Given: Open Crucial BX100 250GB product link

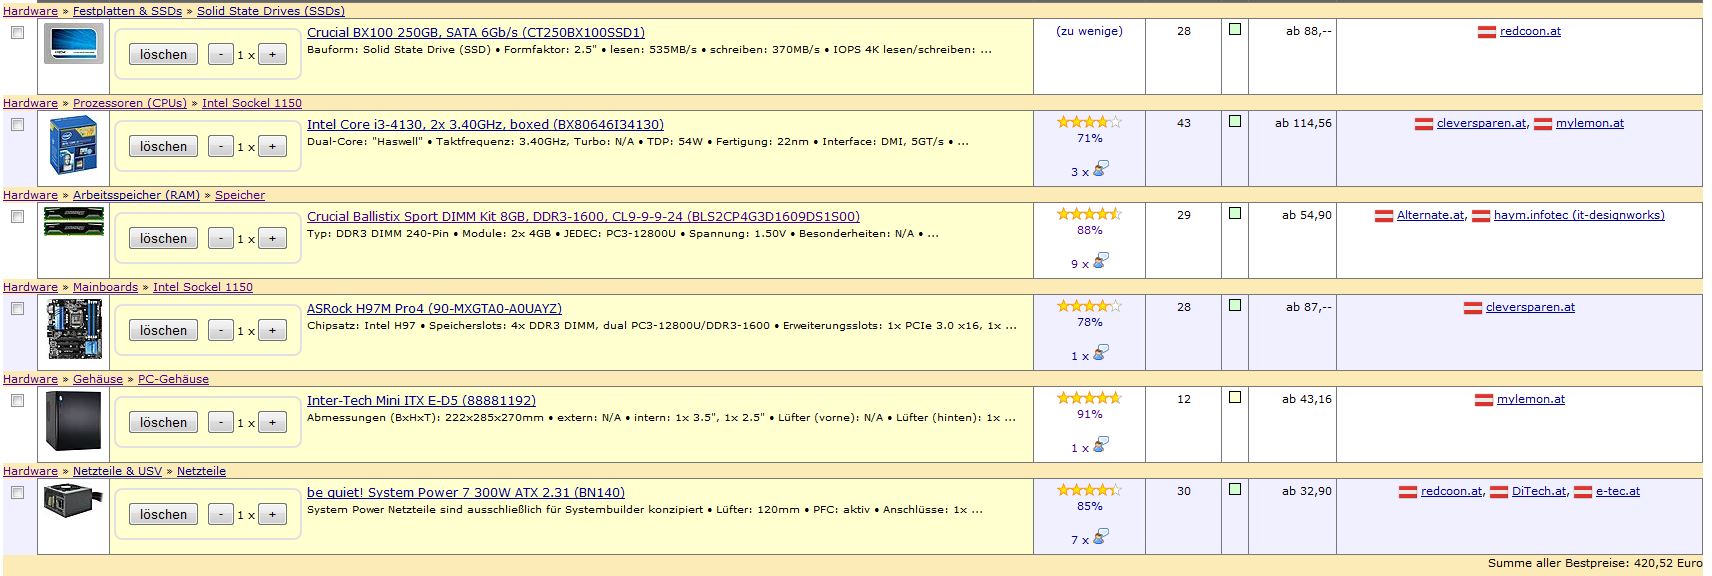Looking at the screenshot, I should pyautogui.click(x=476, y=33).
